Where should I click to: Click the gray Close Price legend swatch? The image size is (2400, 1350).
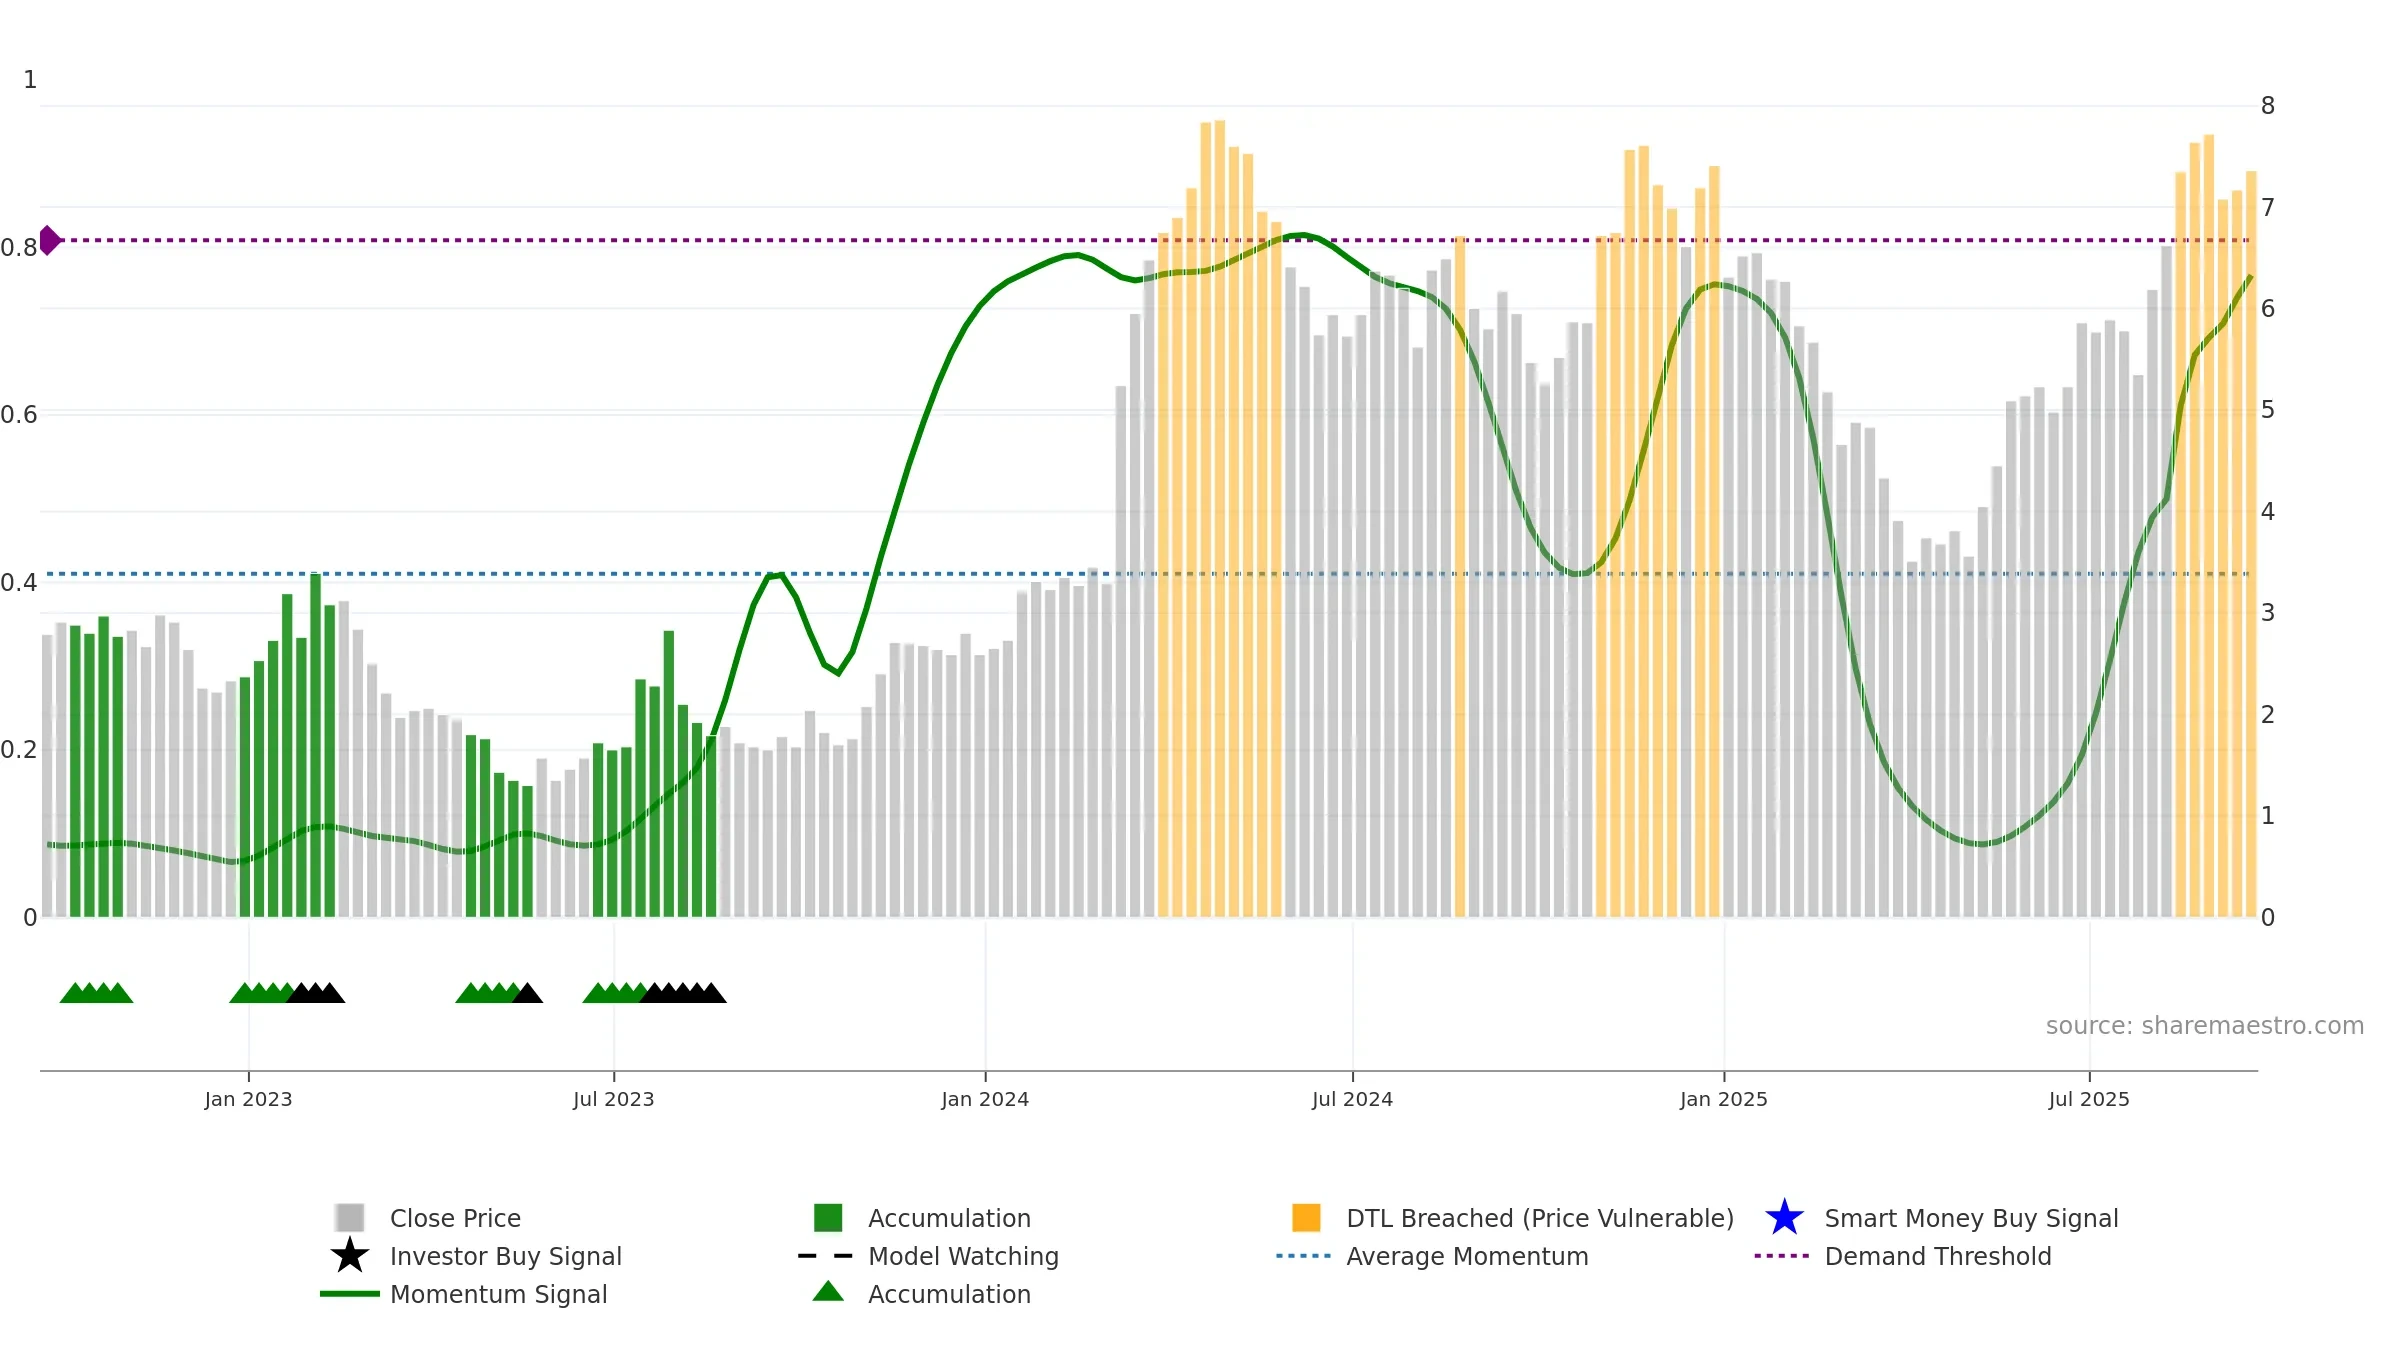point(350,1217)
